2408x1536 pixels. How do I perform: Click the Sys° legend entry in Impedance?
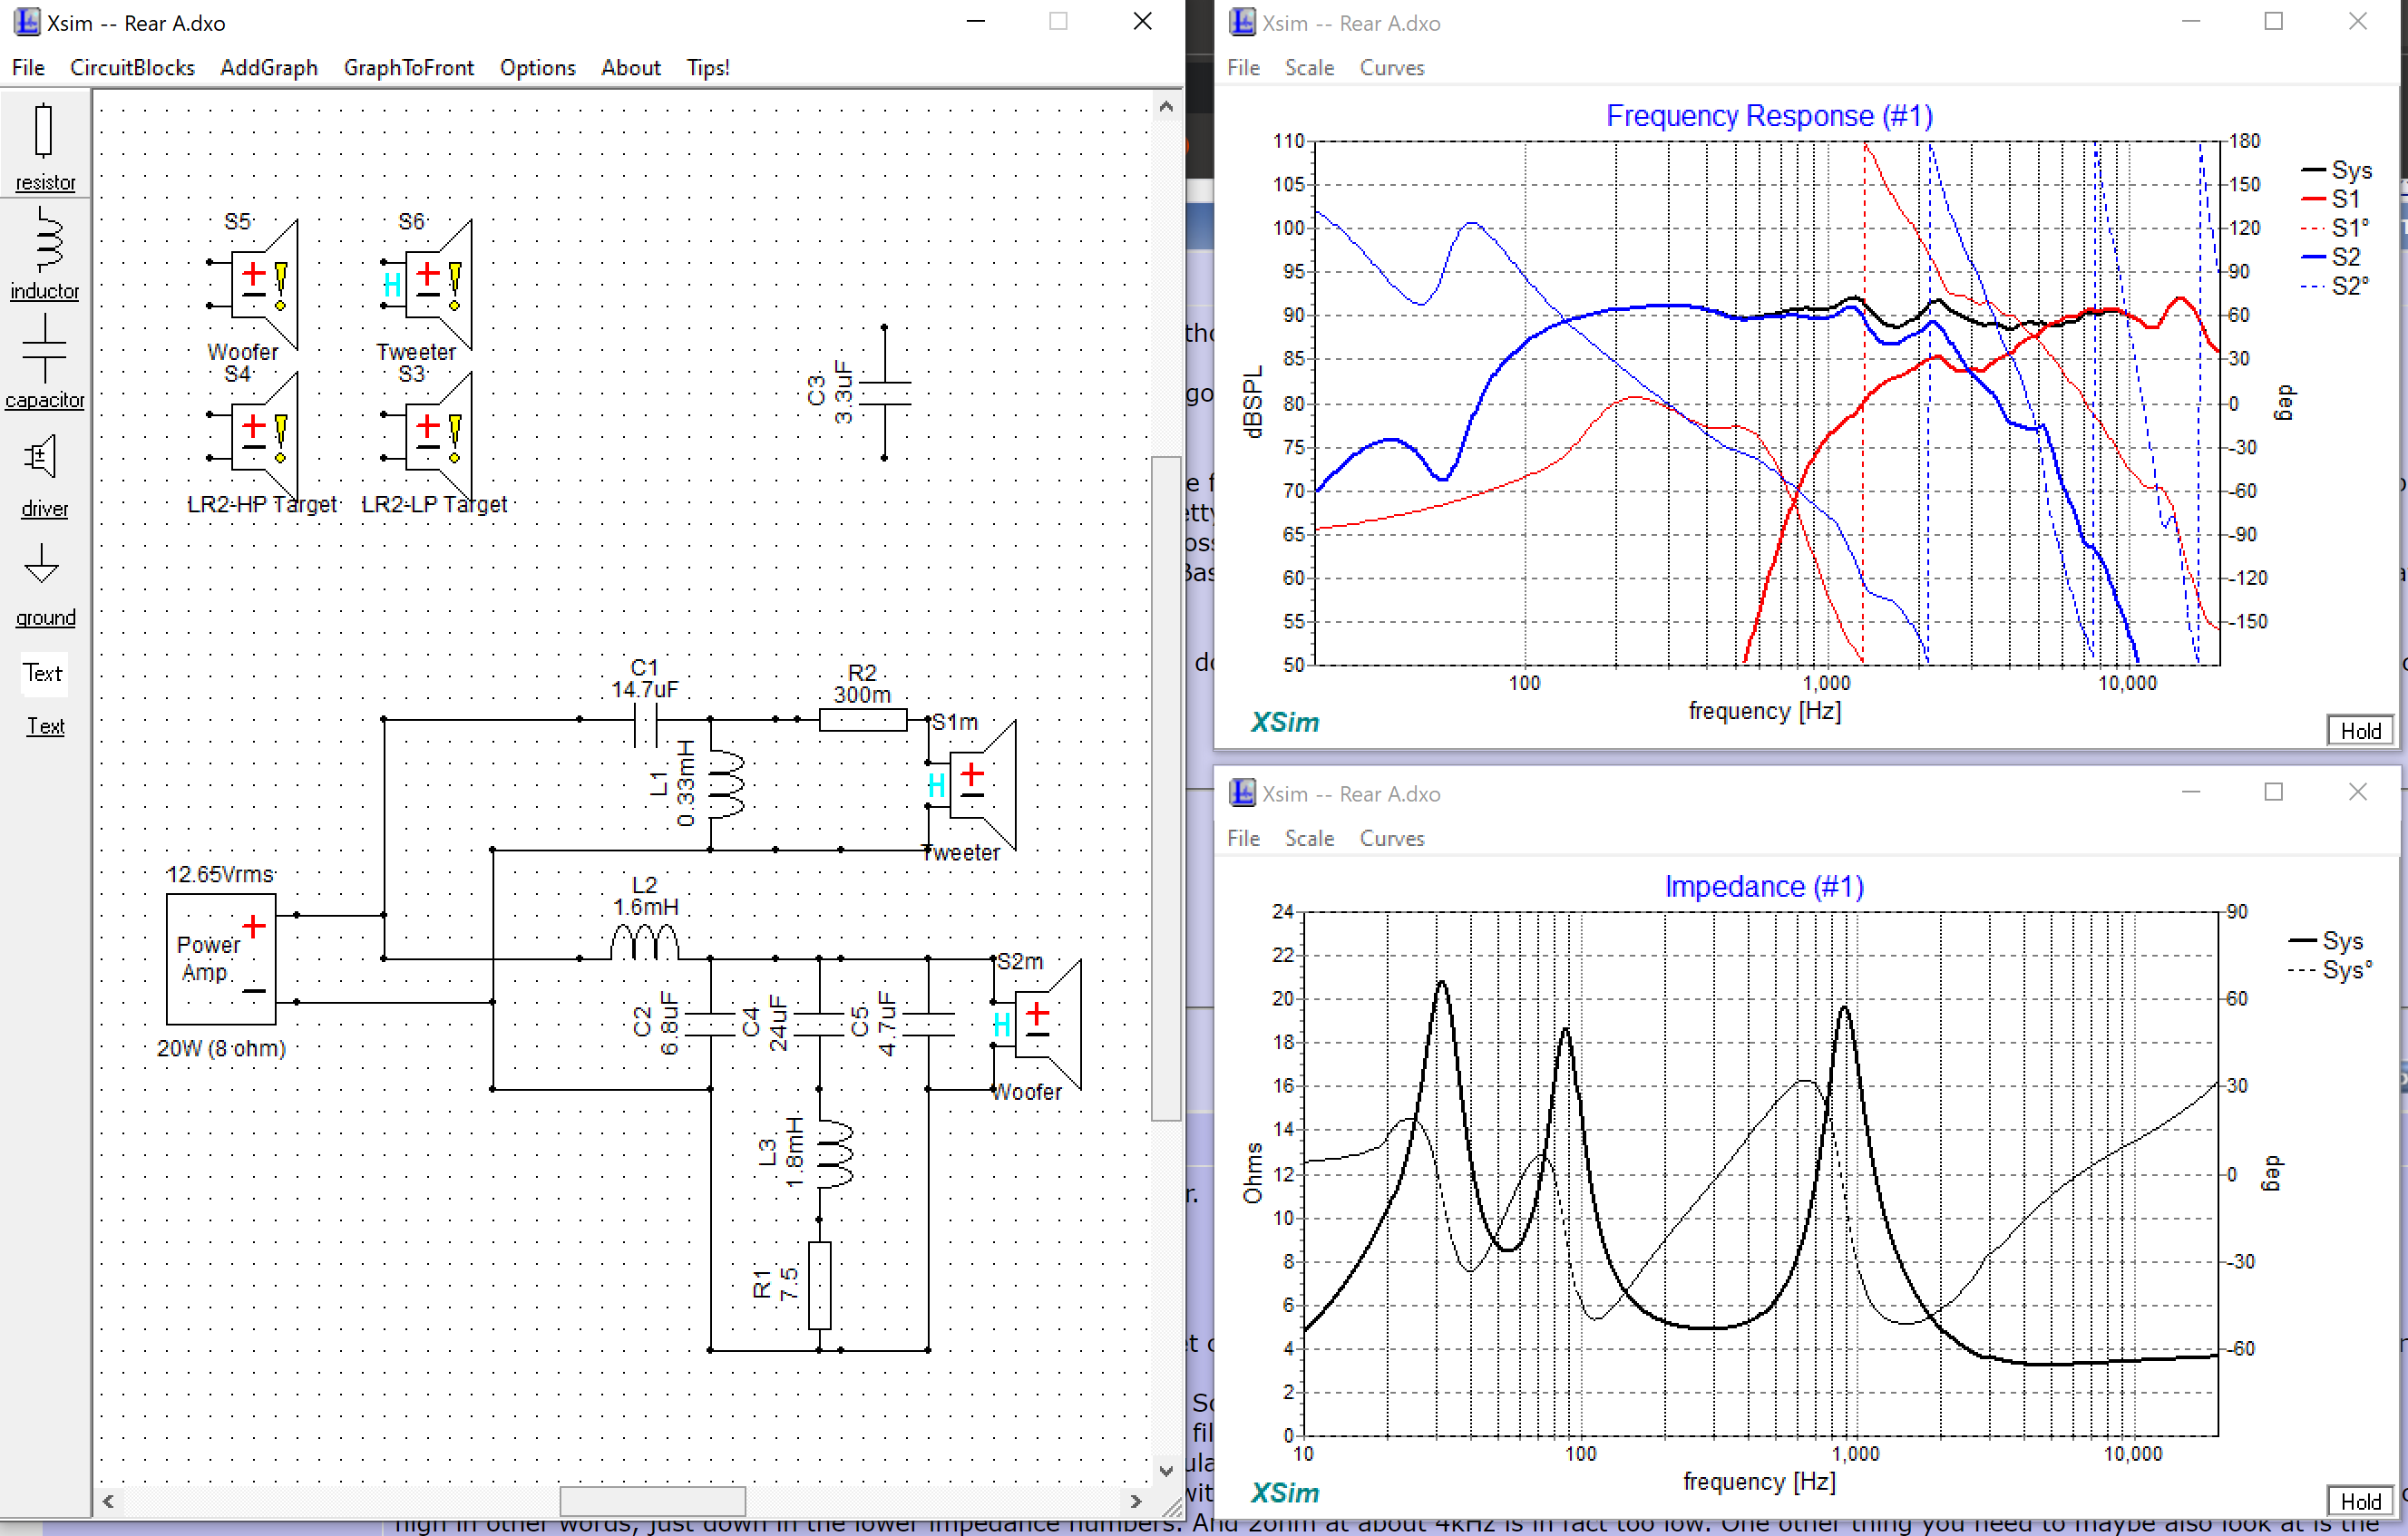[x=2331, y=970]
